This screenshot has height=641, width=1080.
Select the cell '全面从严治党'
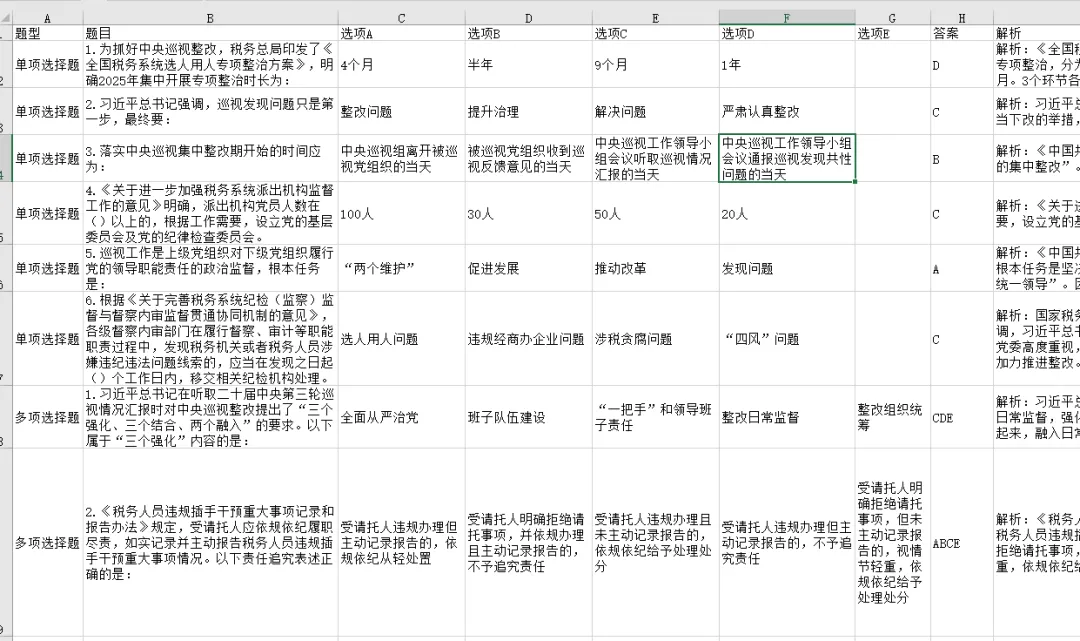[402, 417]
